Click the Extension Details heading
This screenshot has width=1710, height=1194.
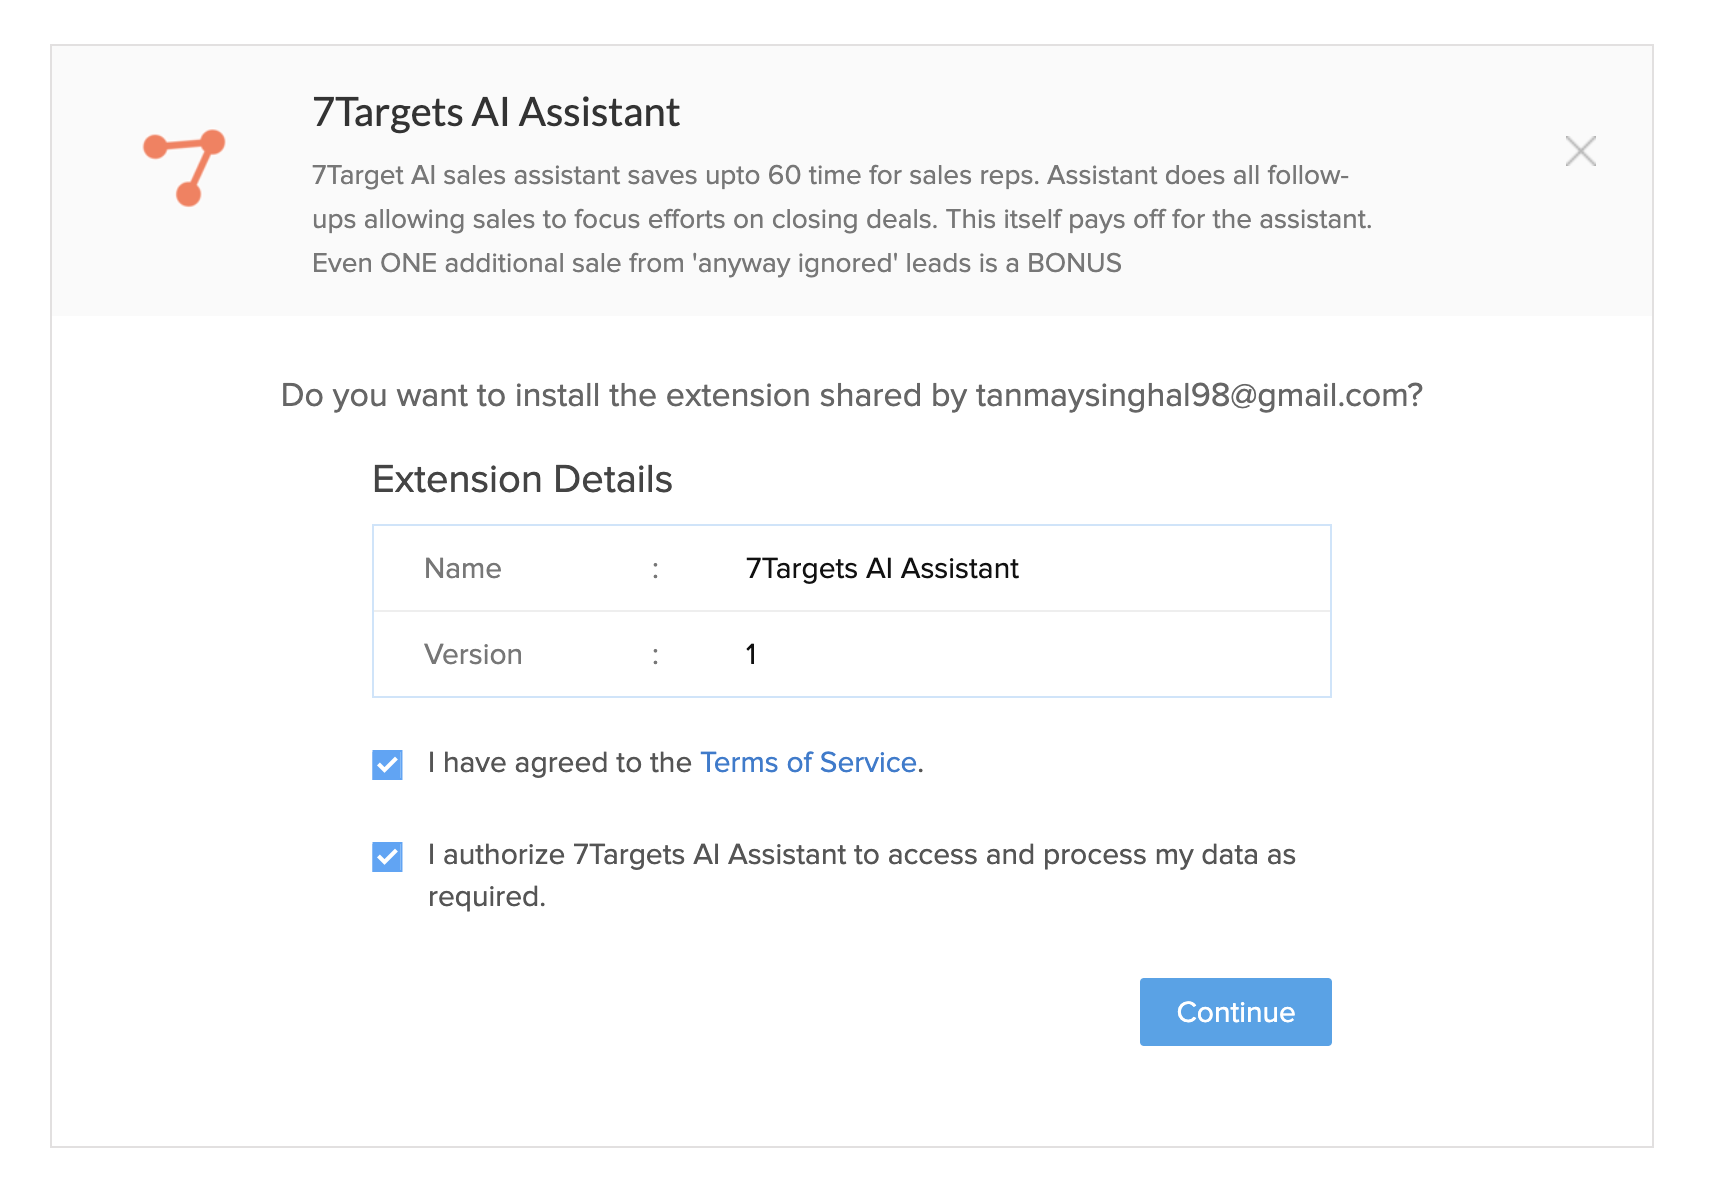click(522, 479)
